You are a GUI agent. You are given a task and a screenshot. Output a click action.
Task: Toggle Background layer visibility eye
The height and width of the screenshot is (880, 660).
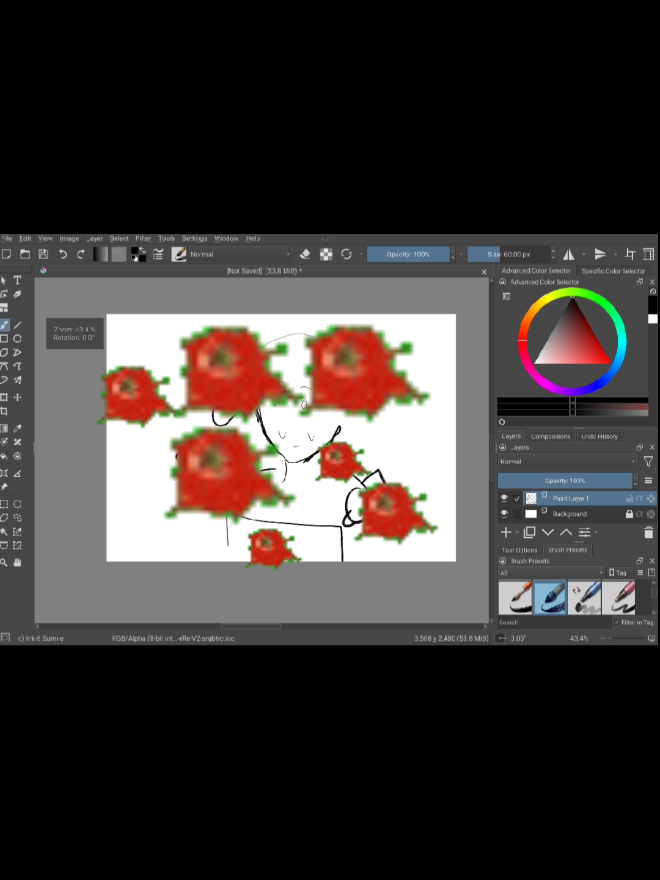click(x=504, y=514)
